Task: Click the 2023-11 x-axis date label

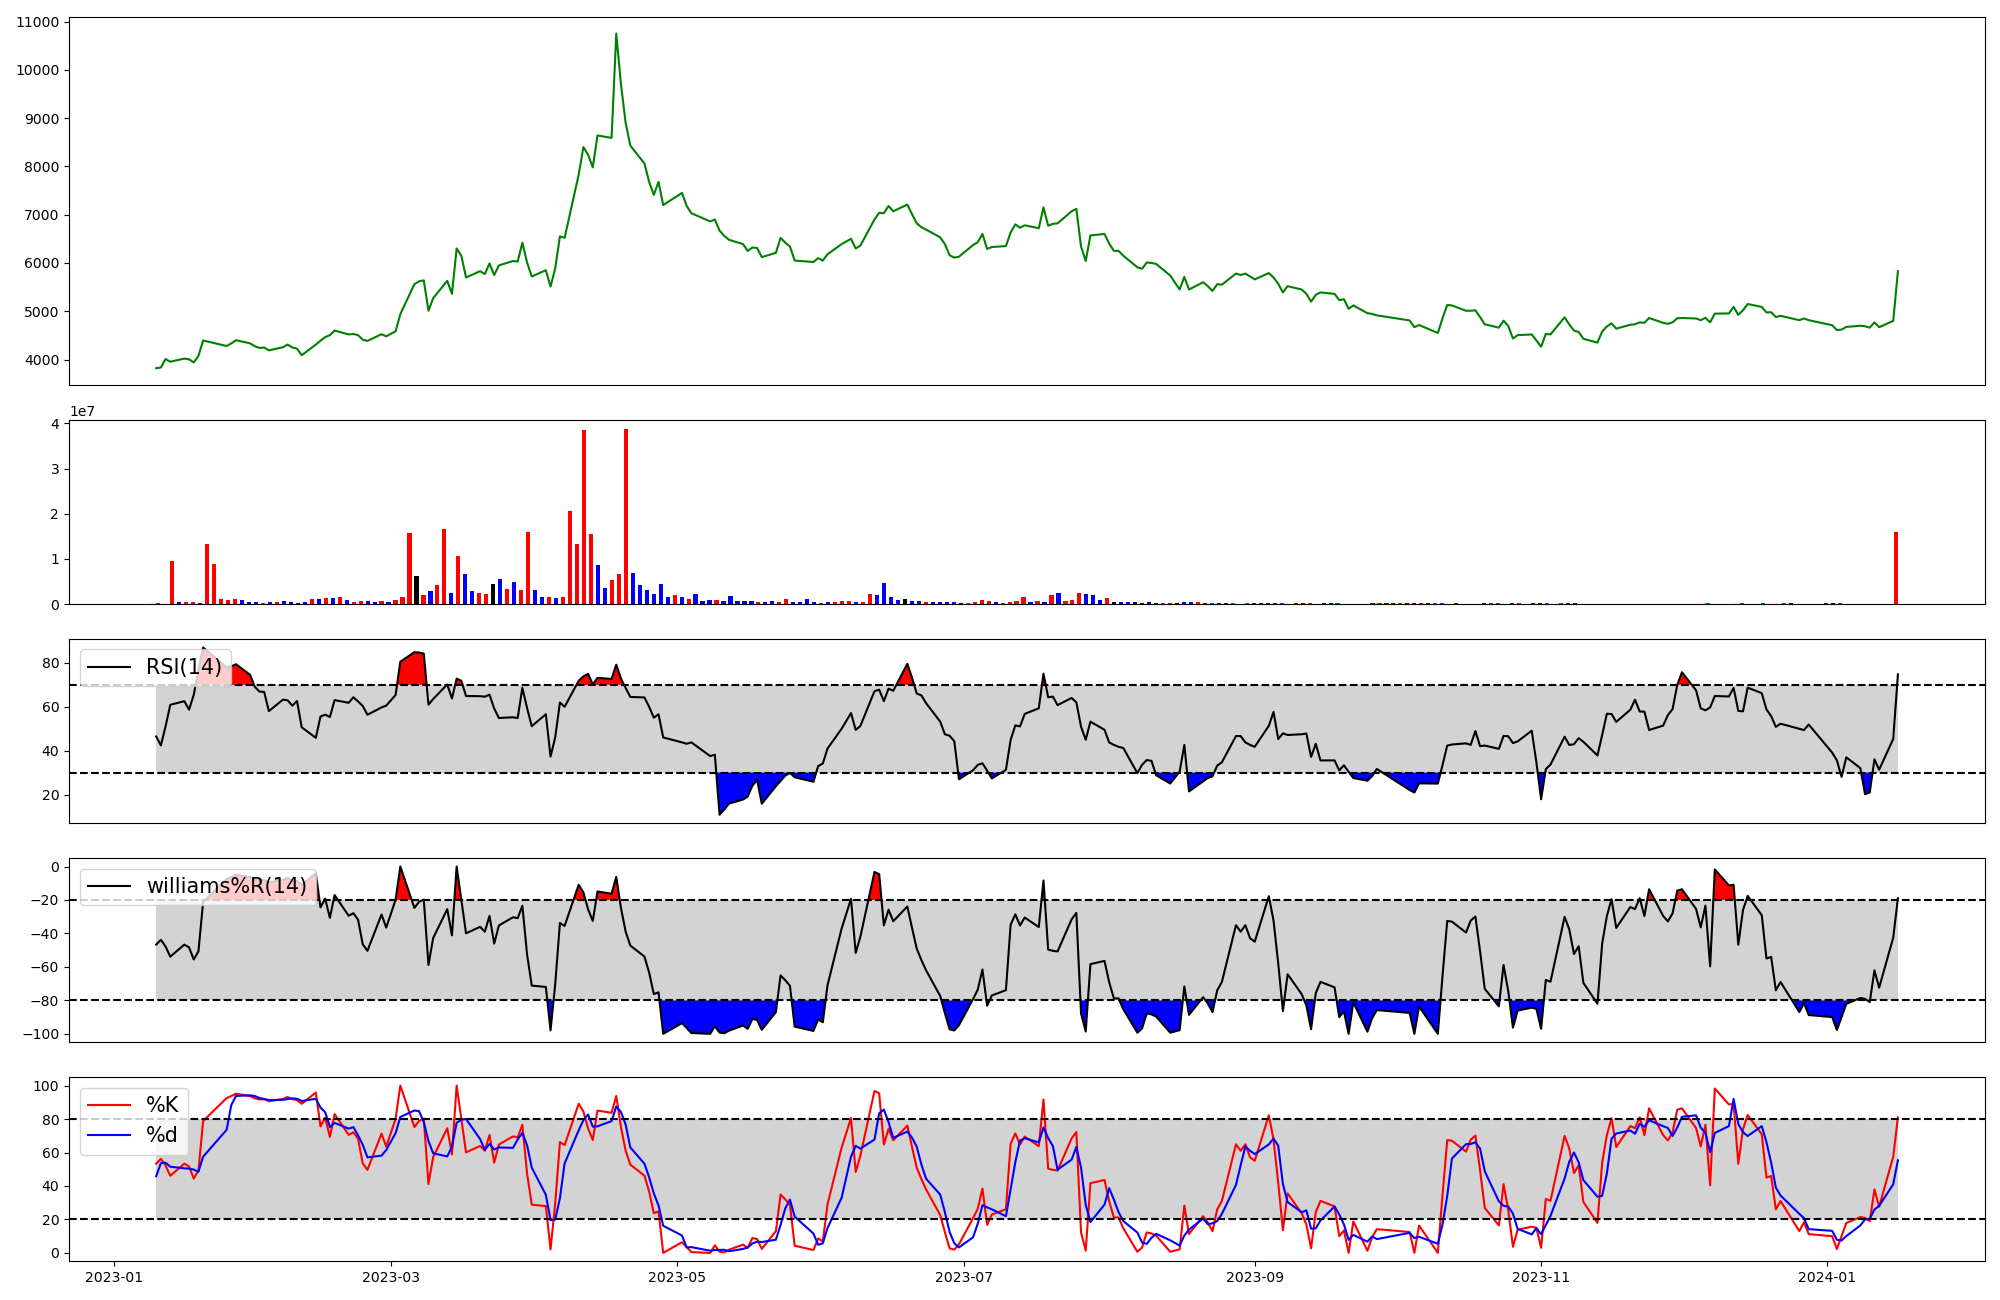Action: 1541,1277
